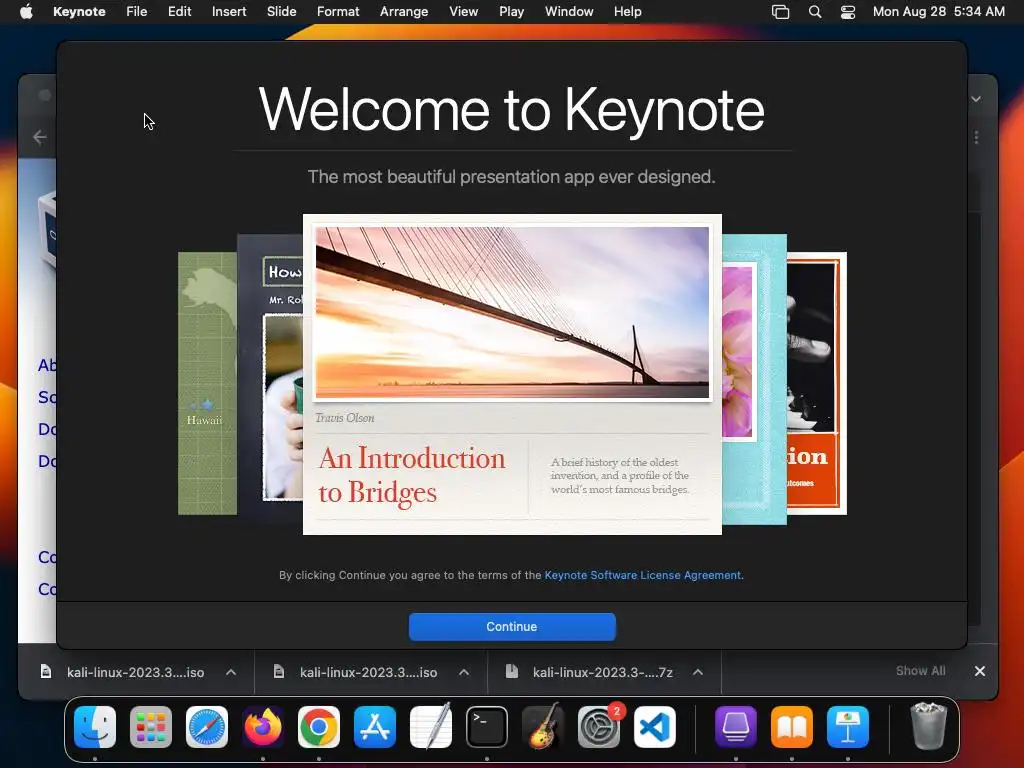The image size is (1024, 768).
Task: Open Control Center icon
Action: (x=848, y=12)
